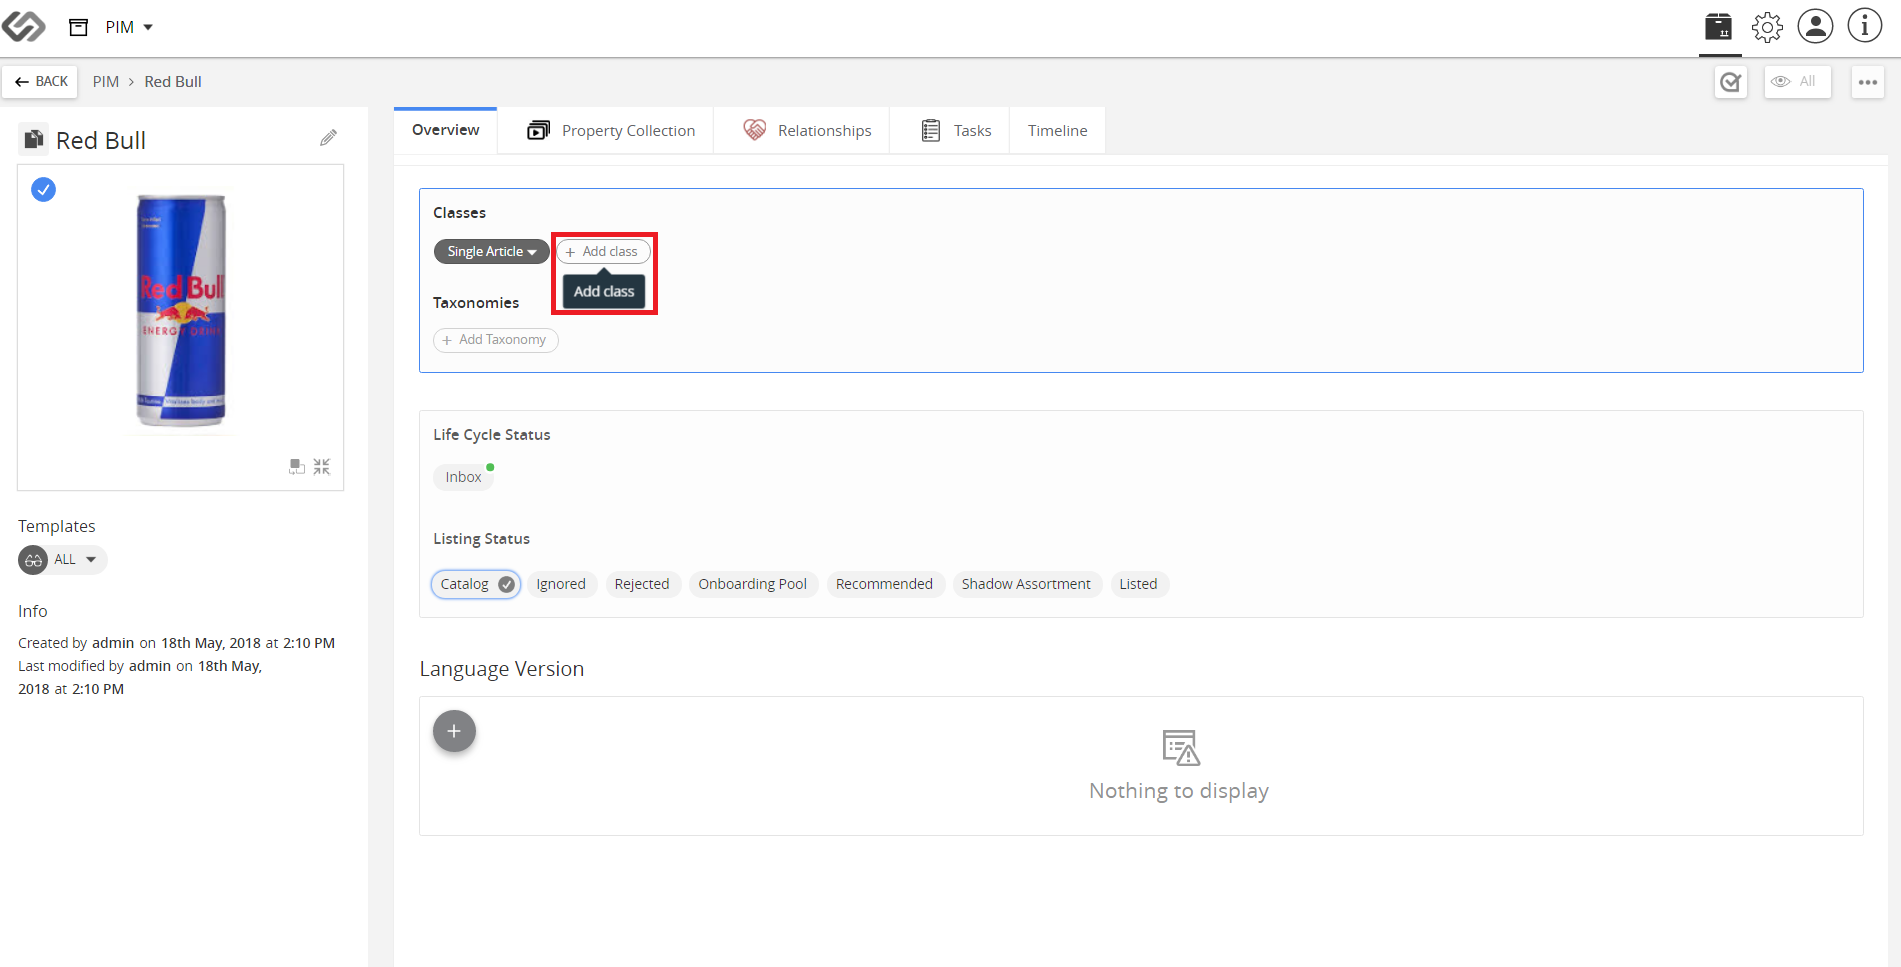Click the Red Bull breadcrumb
The height and width of the screenshot is (967, 1901).
click(x=173, y=82)
